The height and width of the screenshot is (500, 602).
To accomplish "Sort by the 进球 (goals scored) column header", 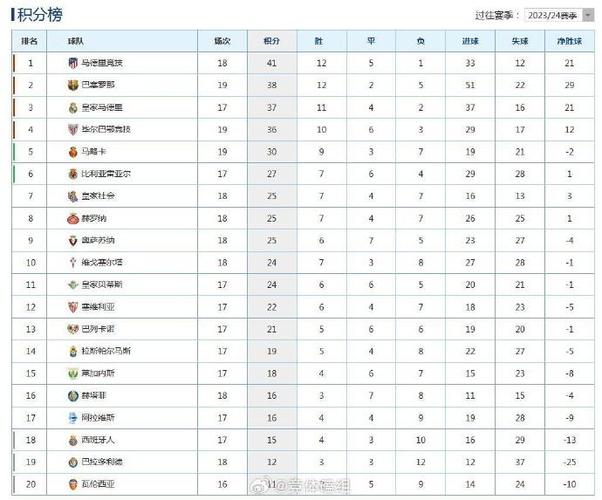I will [470, 41].
